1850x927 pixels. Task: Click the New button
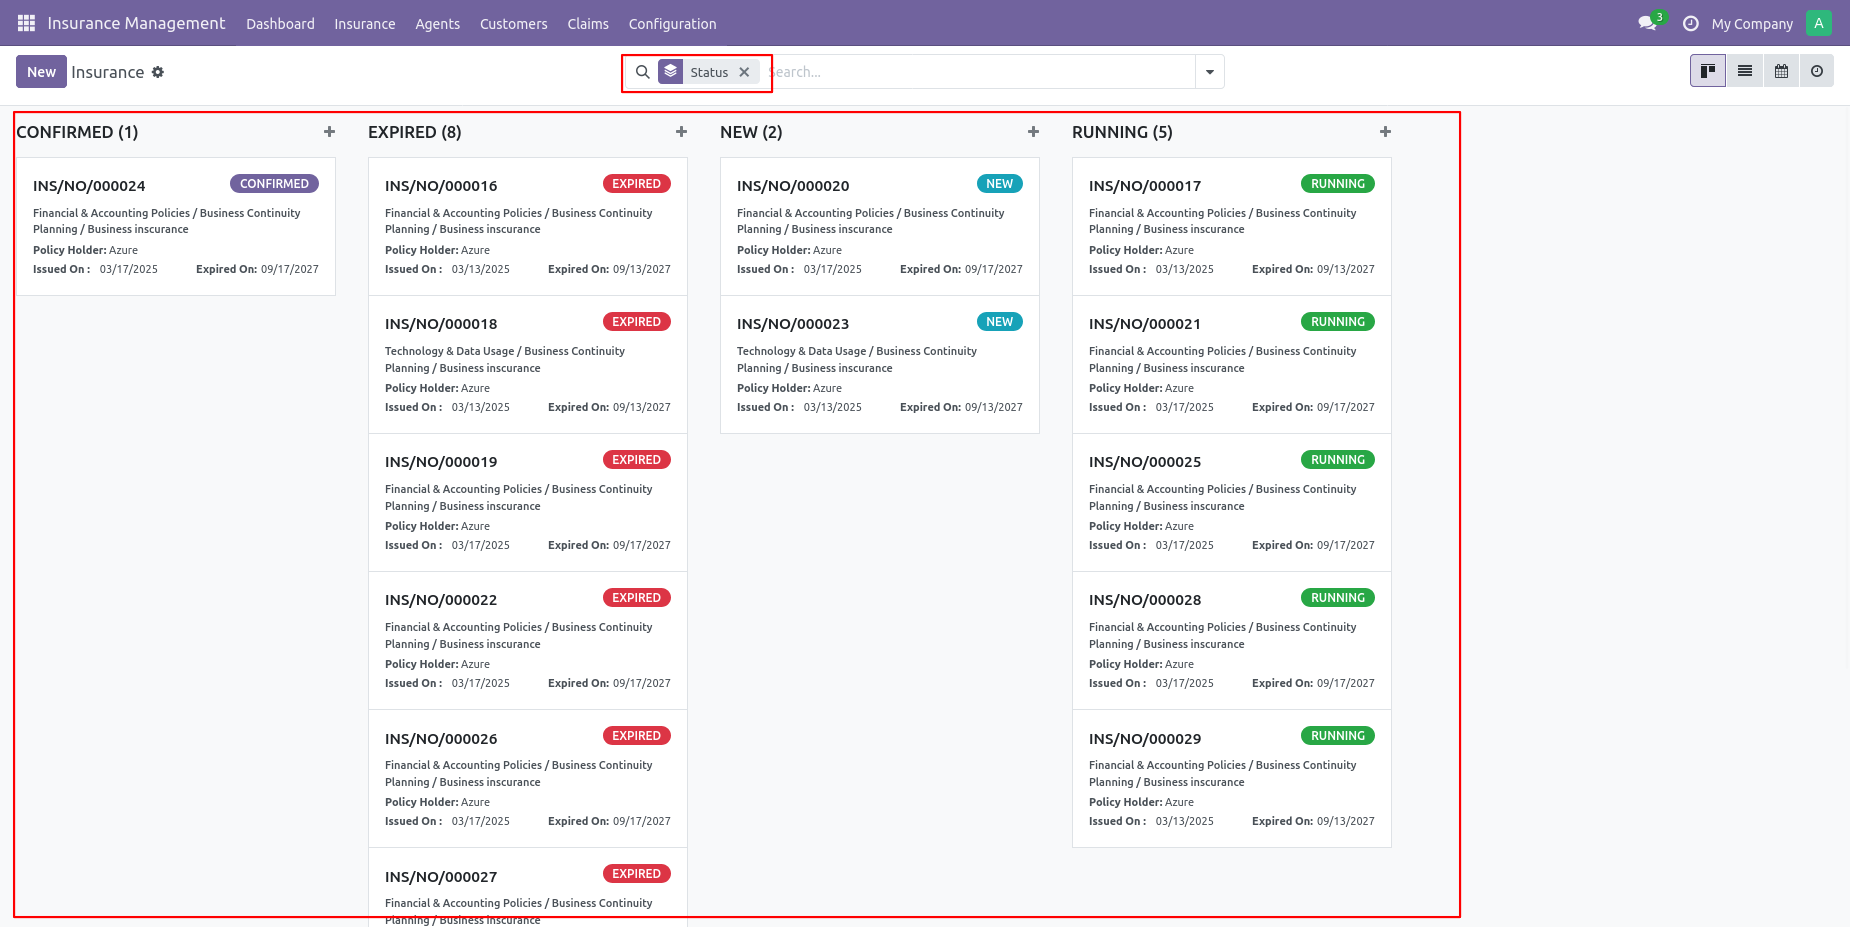[41, 72]
